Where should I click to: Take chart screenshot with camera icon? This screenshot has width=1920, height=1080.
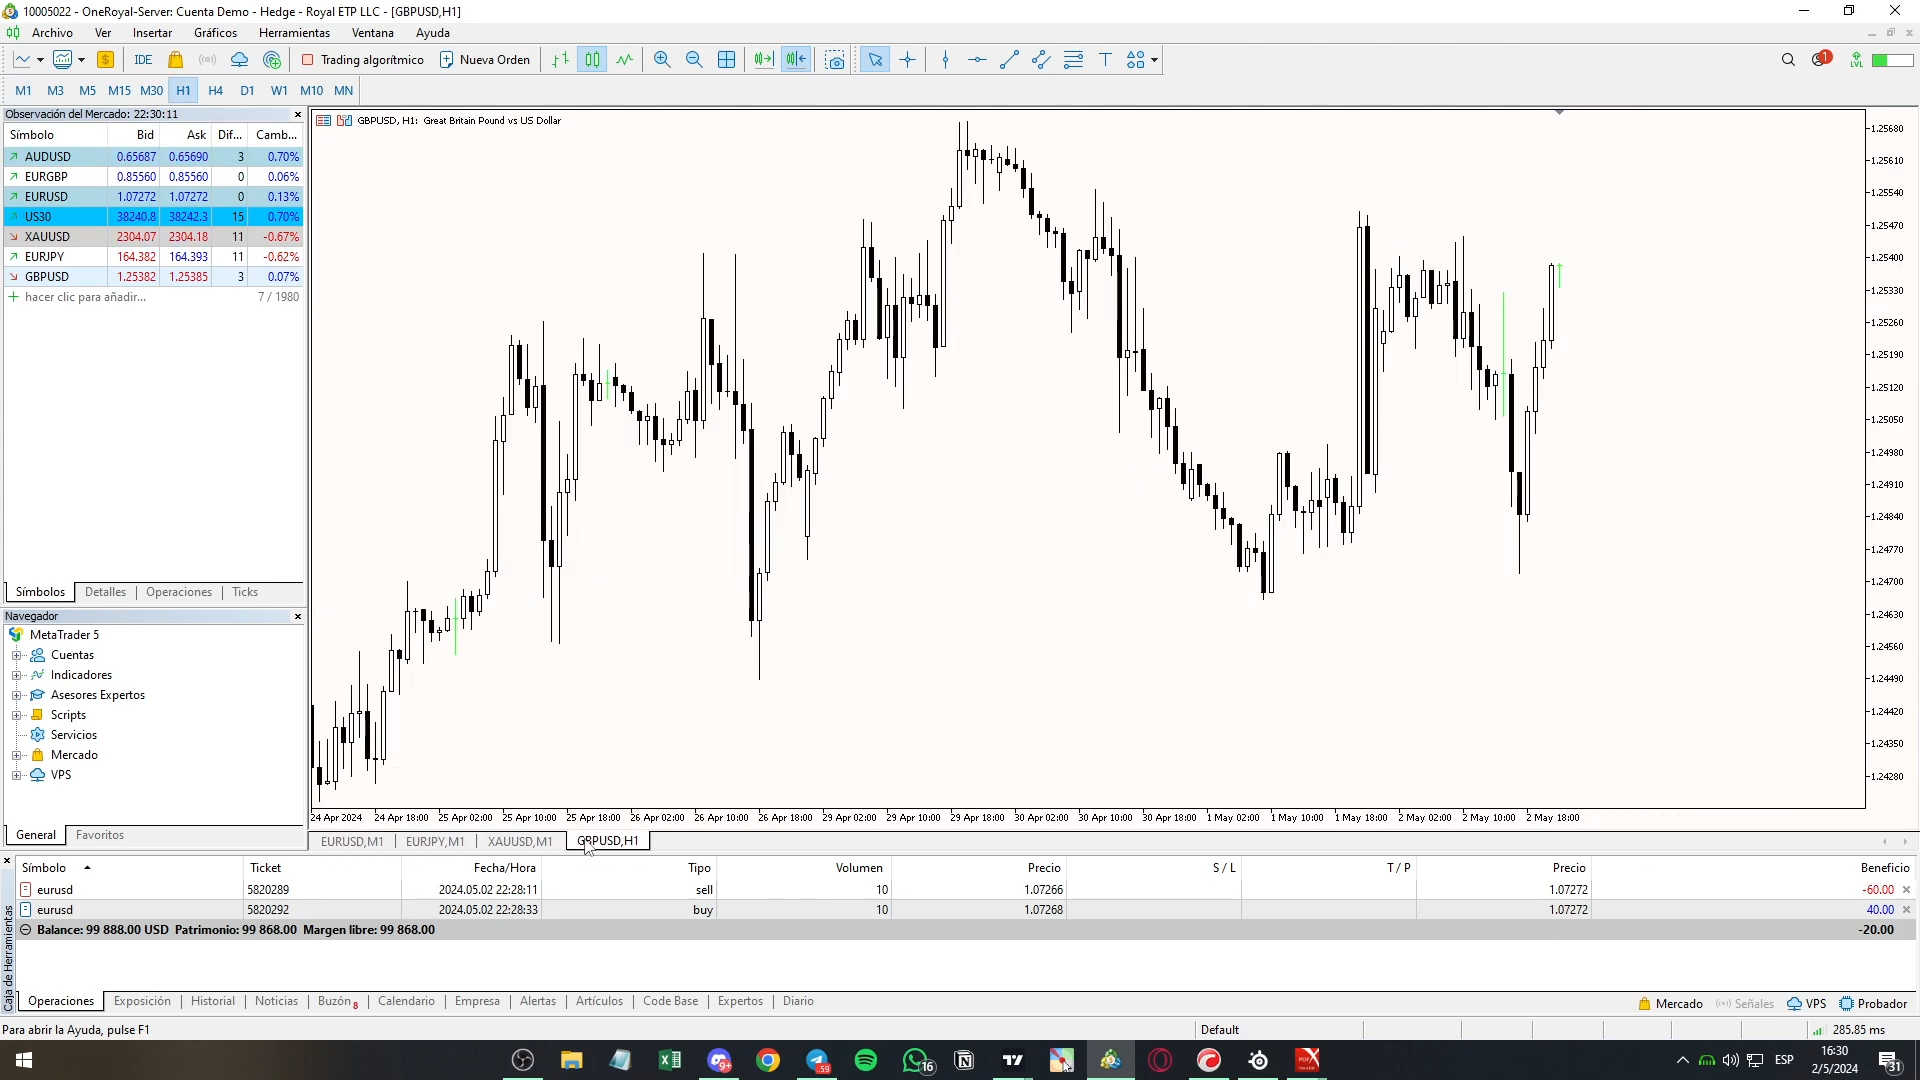(x=835, y=60)
